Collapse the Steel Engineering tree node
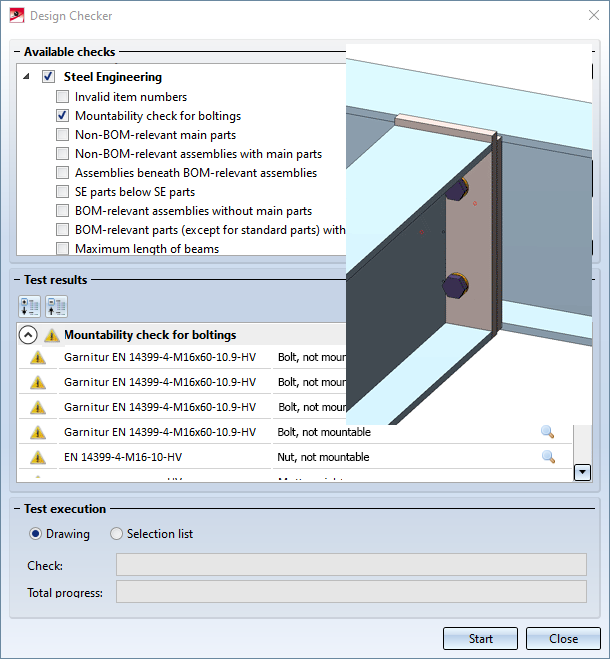610x659 pixels. pyautogui.click(x=26, y=76)
